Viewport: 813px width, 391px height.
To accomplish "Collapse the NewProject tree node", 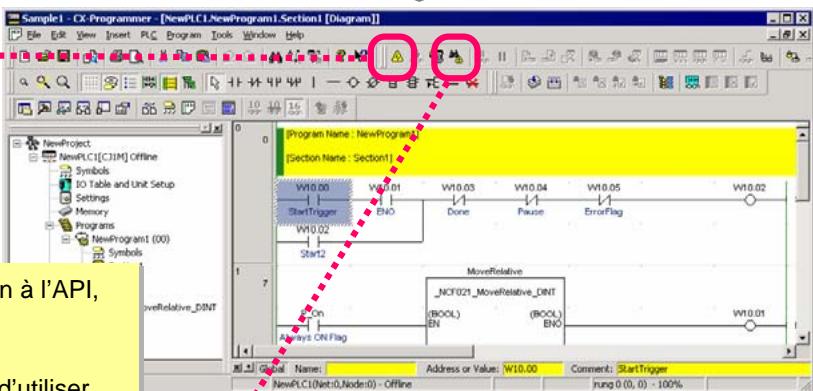I will pyautogui.click(x=17, y=143).
